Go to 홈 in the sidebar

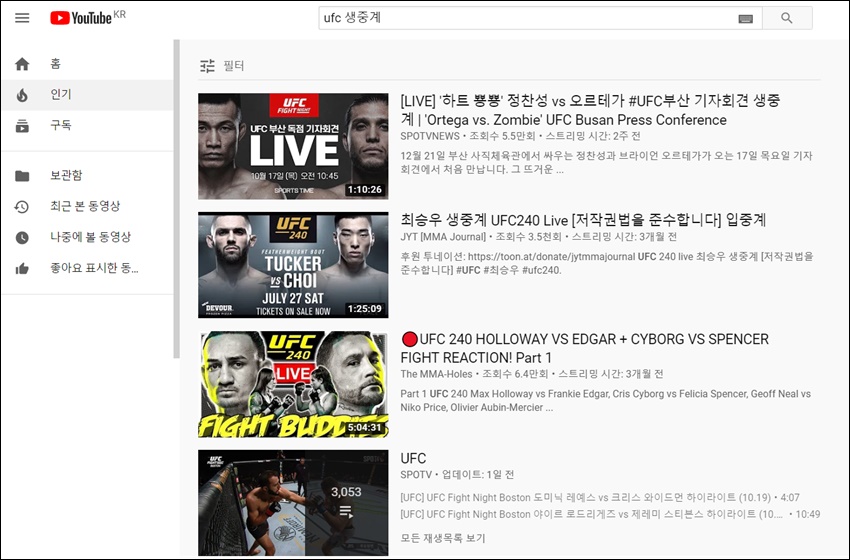(x=87, y=64)
